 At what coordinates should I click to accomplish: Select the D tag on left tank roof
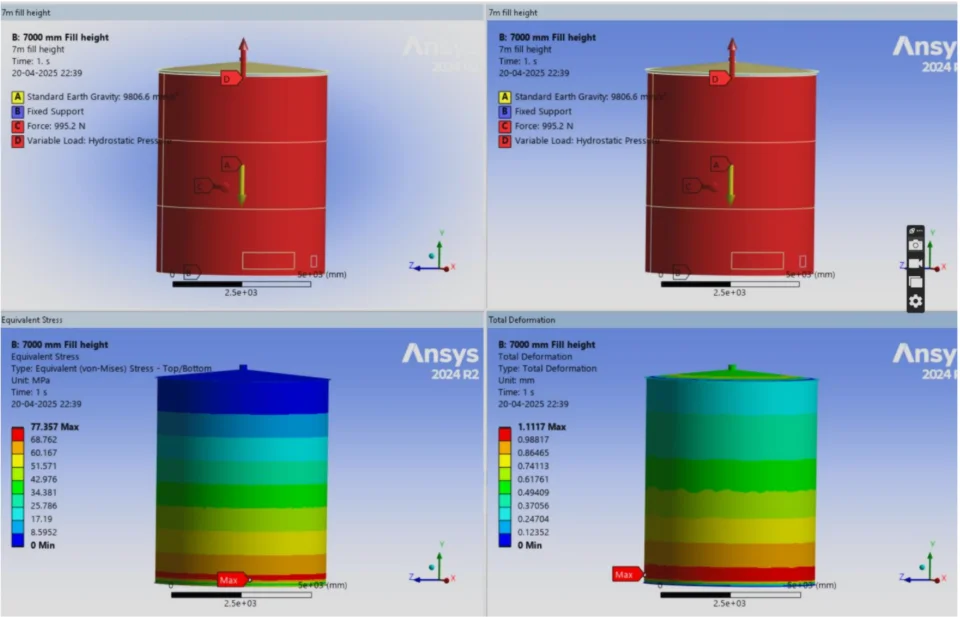point(231,78)
